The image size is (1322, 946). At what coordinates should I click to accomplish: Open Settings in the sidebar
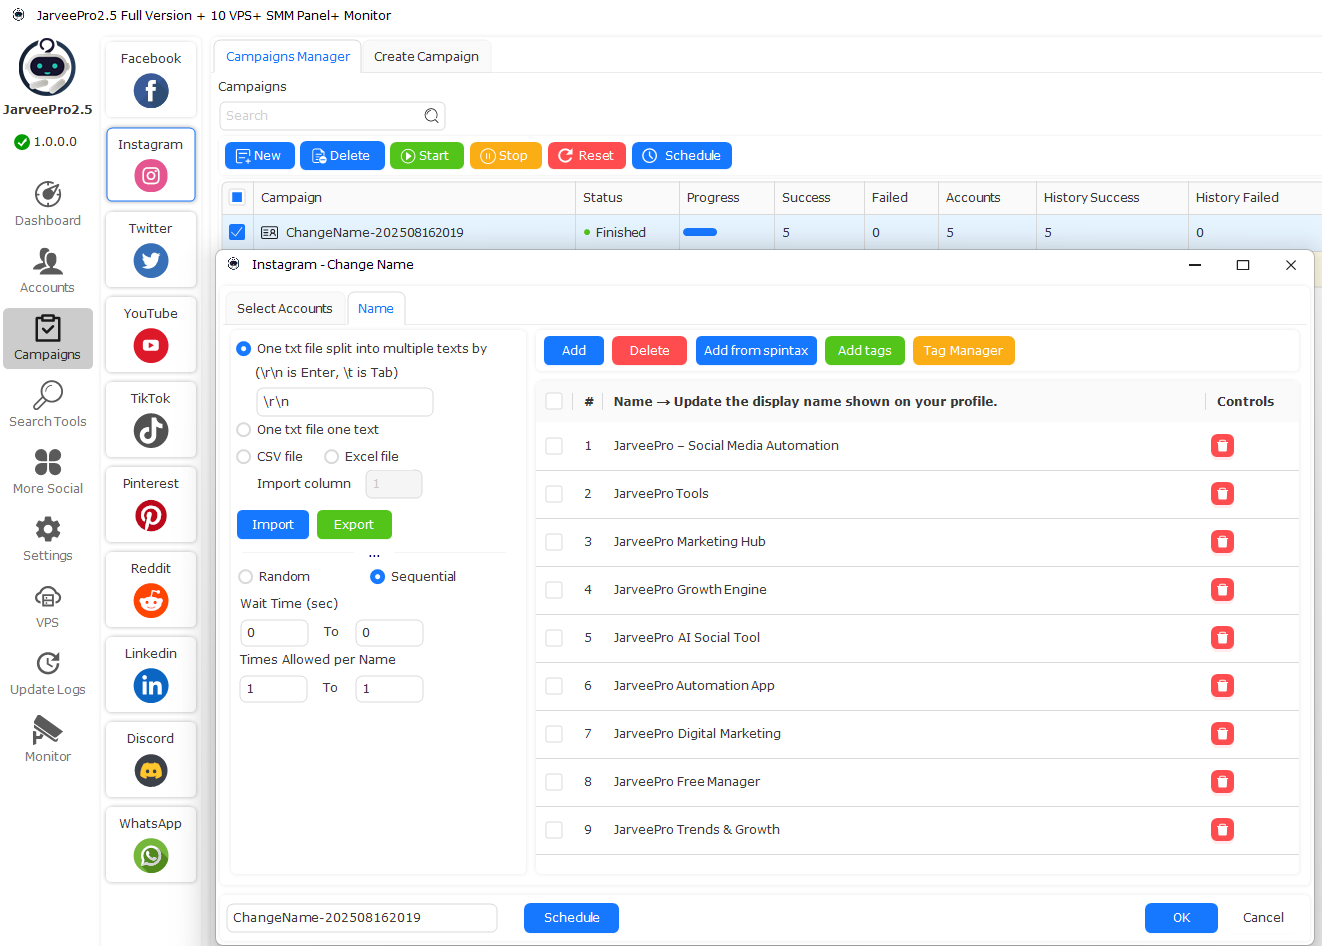48,539
